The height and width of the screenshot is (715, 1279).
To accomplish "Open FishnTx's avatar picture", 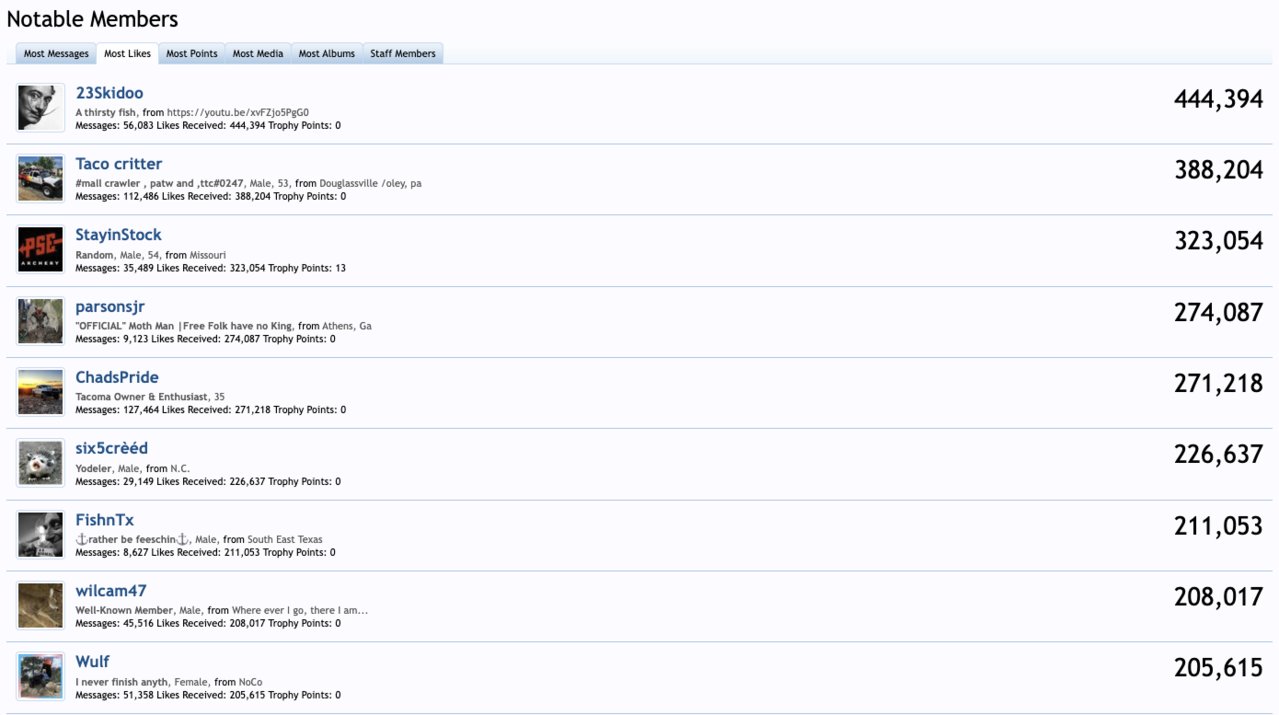I will [x=40, y=535].
